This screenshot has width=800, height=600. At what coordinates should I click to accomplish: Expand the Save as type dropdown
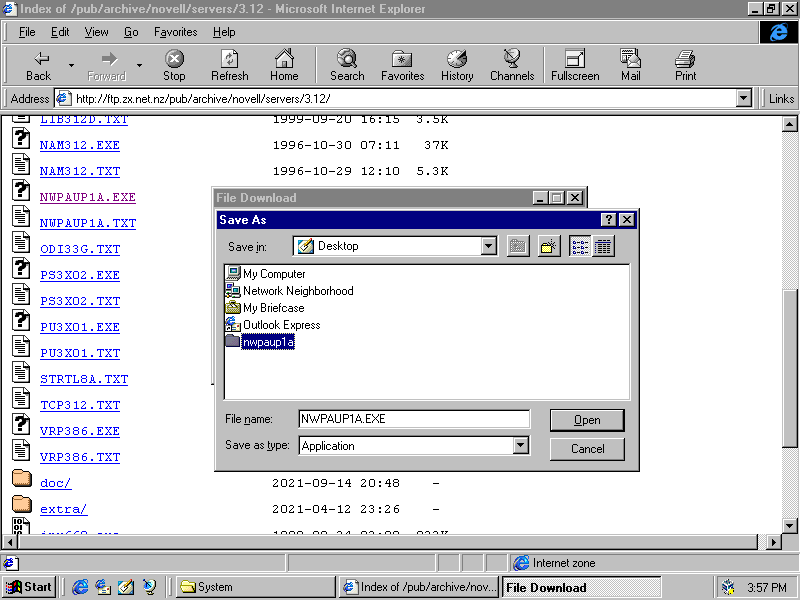coord(520,445)
